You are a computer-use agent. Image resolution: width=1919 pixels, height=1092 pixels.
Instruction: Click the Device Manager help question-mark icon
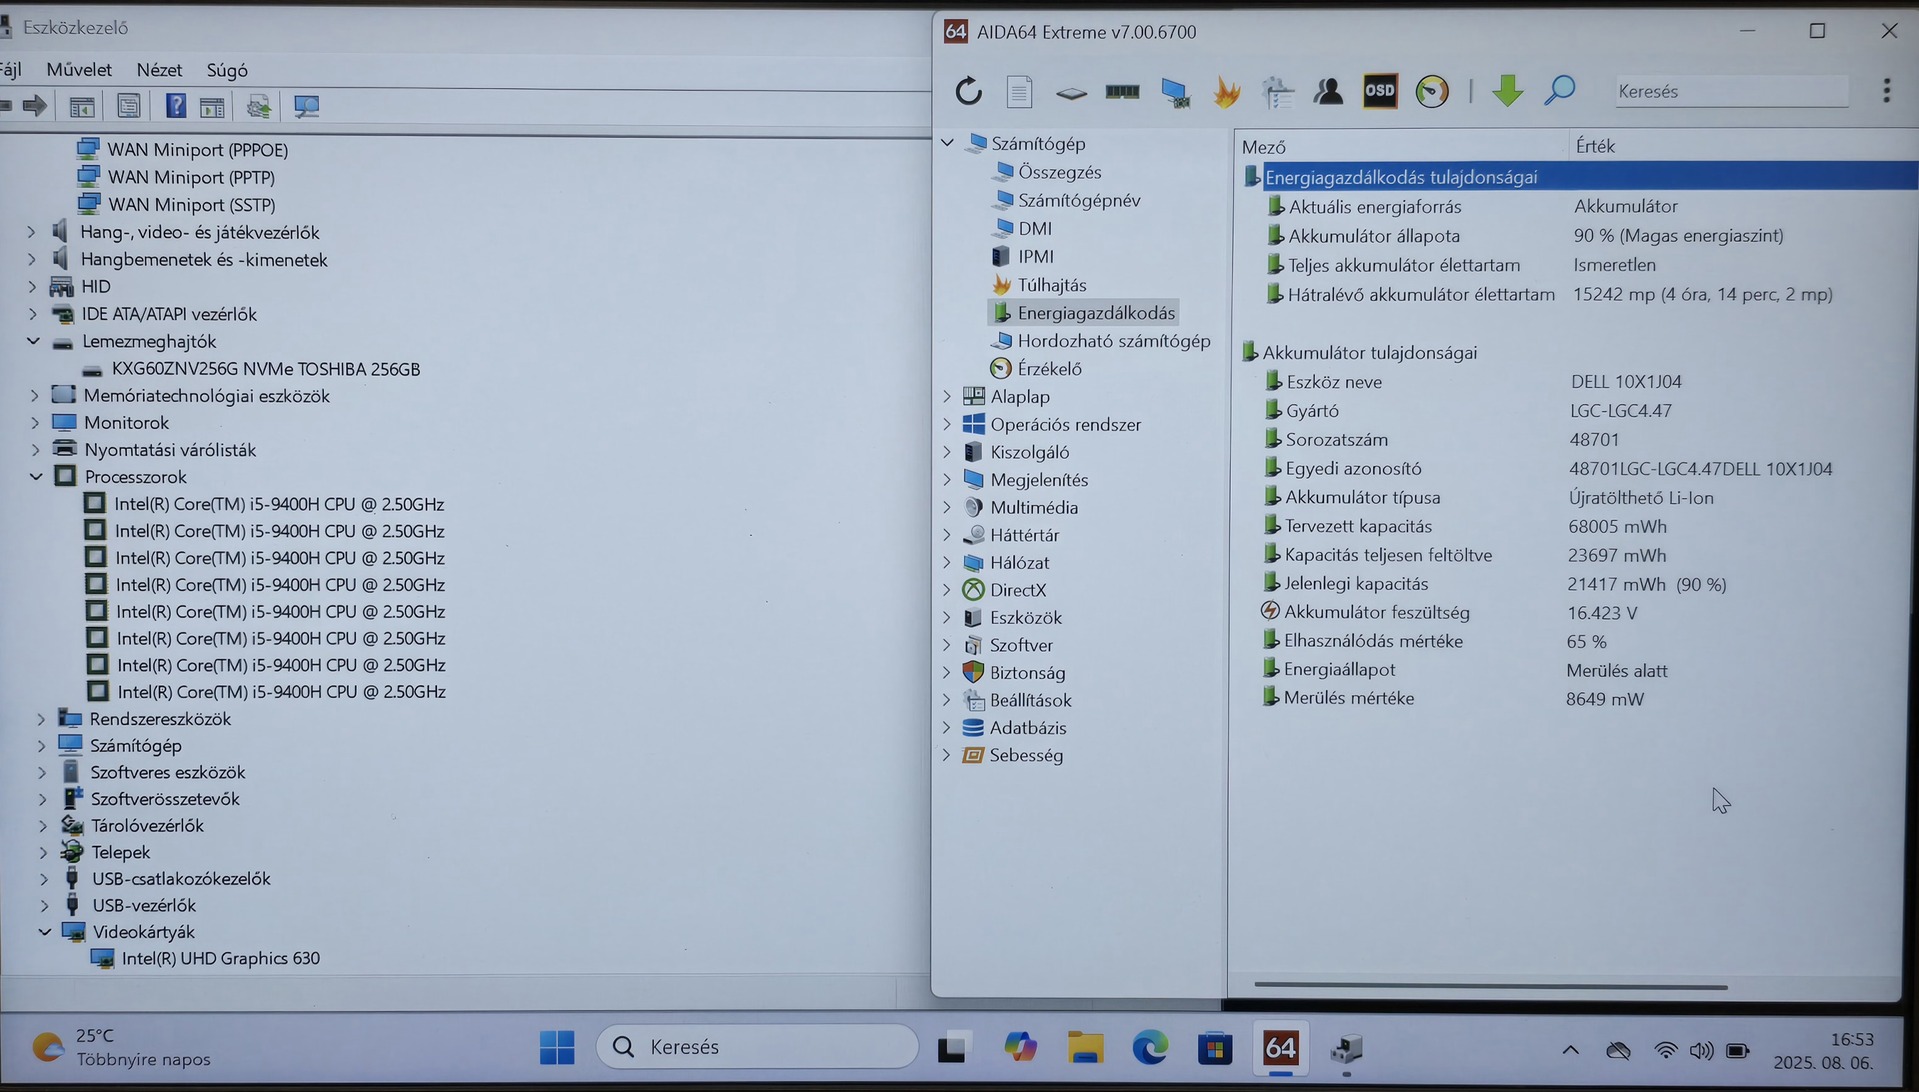click(175, 106)
